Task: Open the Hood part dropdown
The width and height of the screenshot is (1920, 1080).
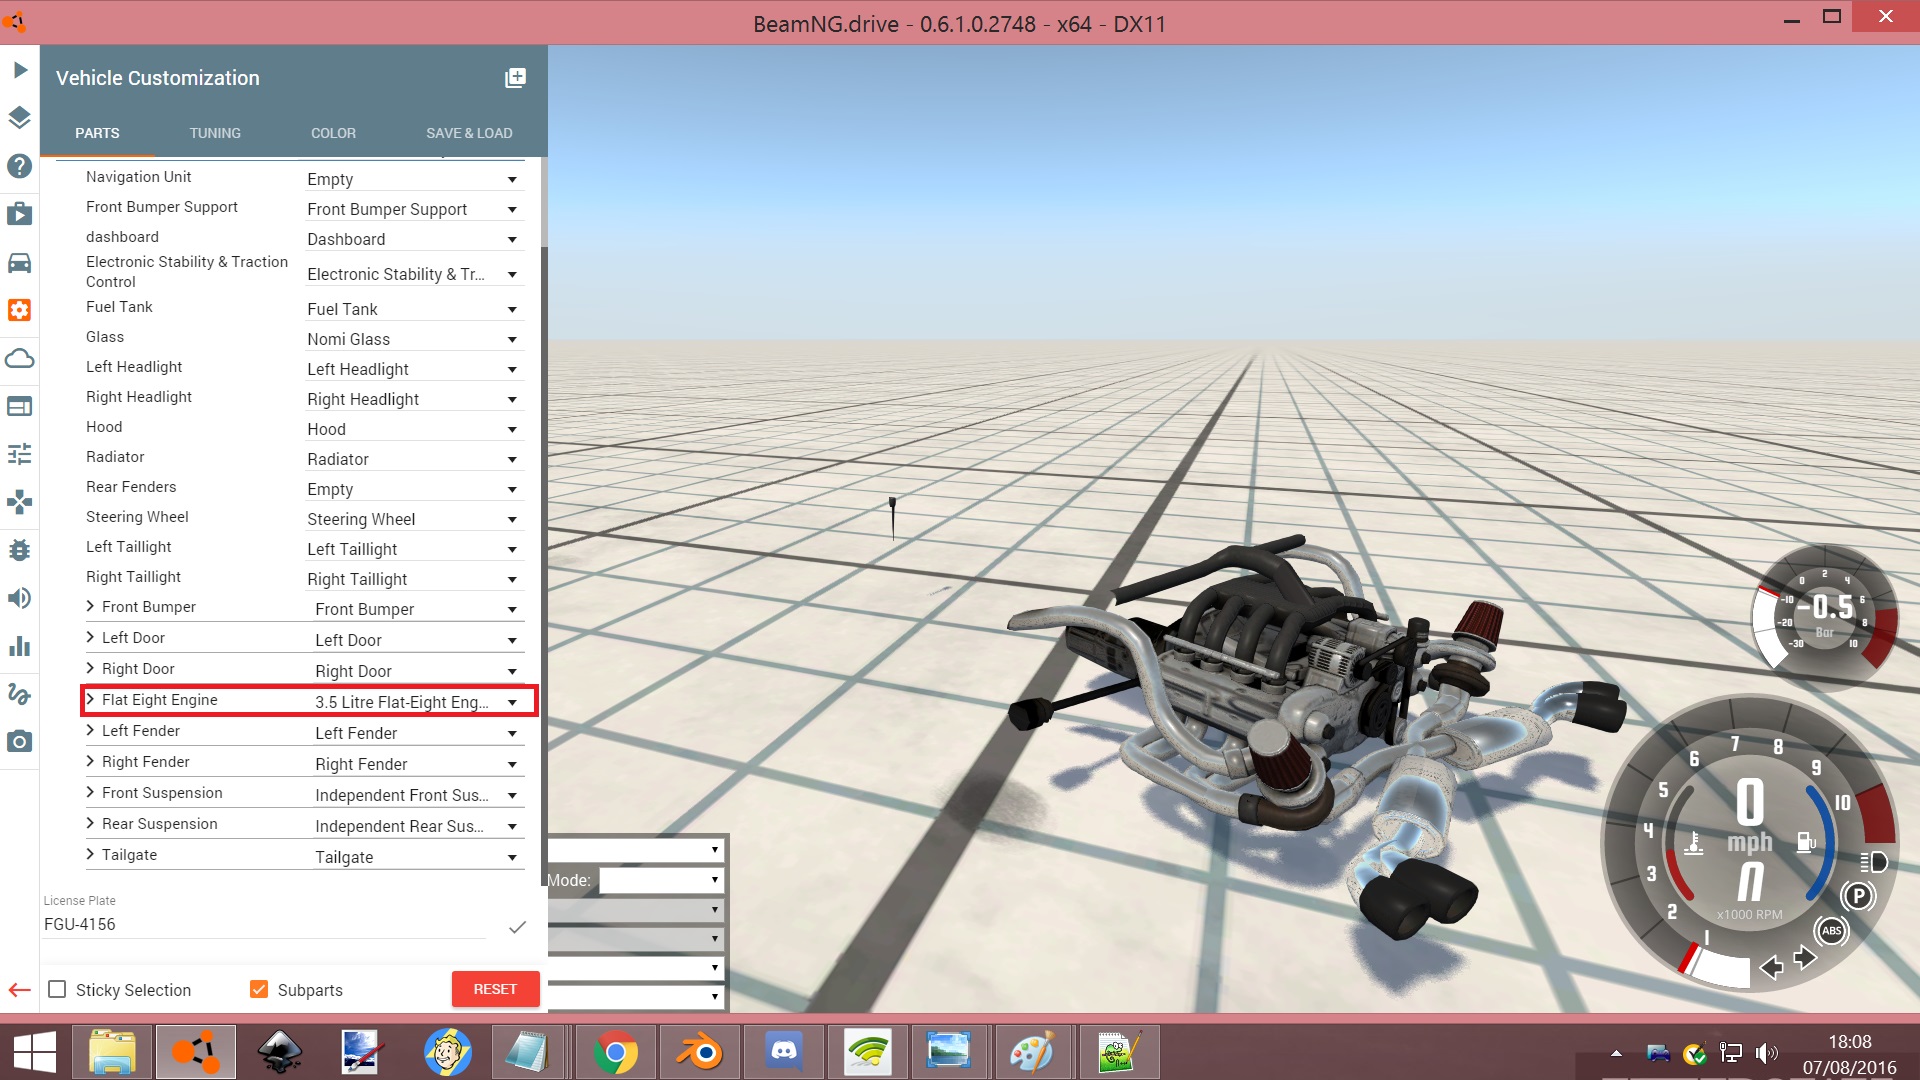Action: (415, 429)
